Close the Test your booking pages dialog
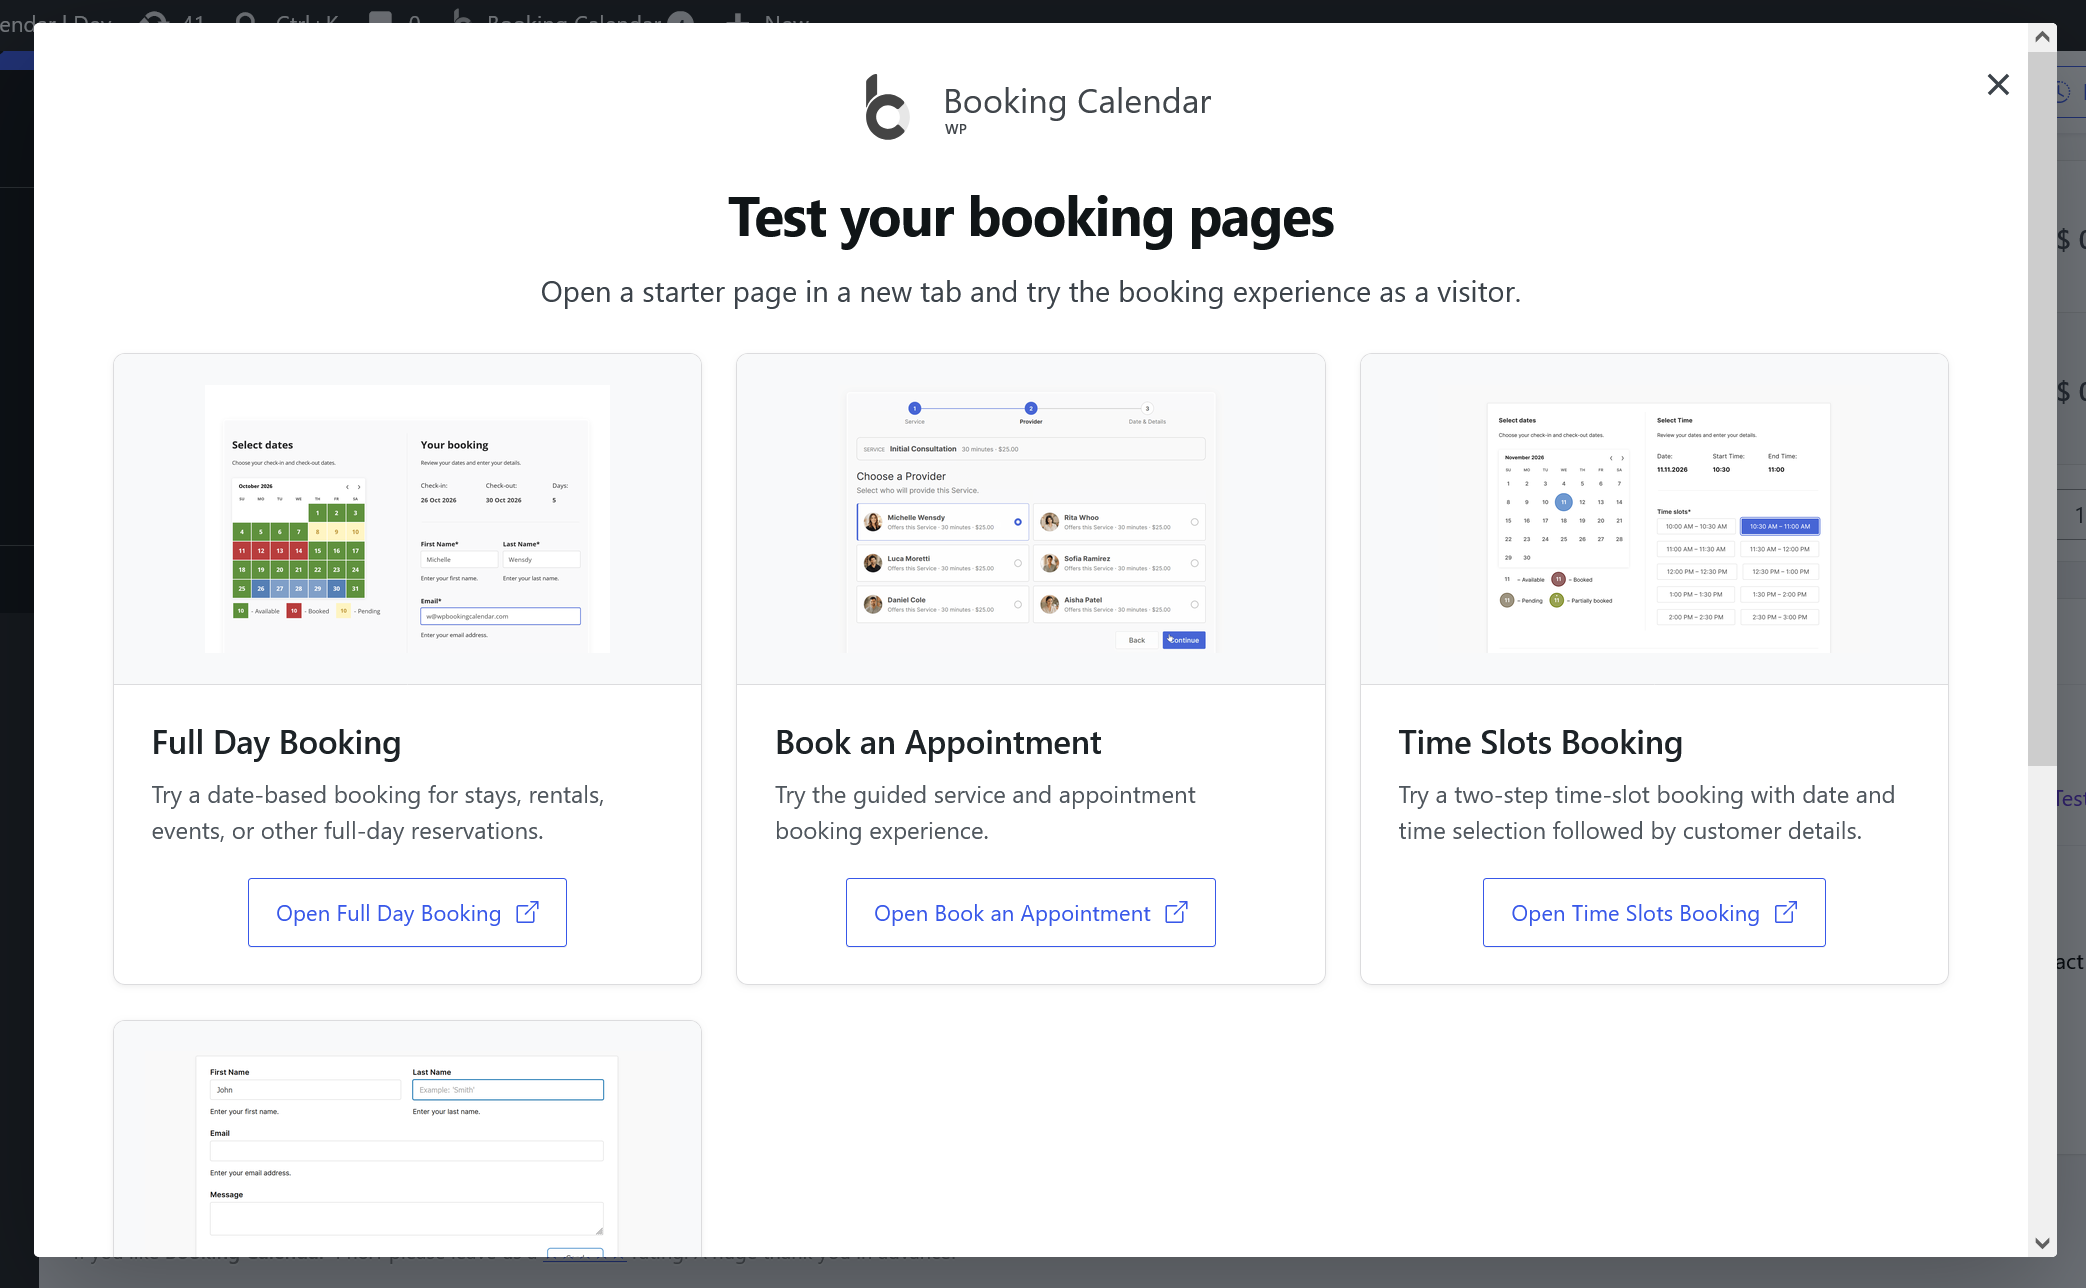 (x=1998, y=85)
